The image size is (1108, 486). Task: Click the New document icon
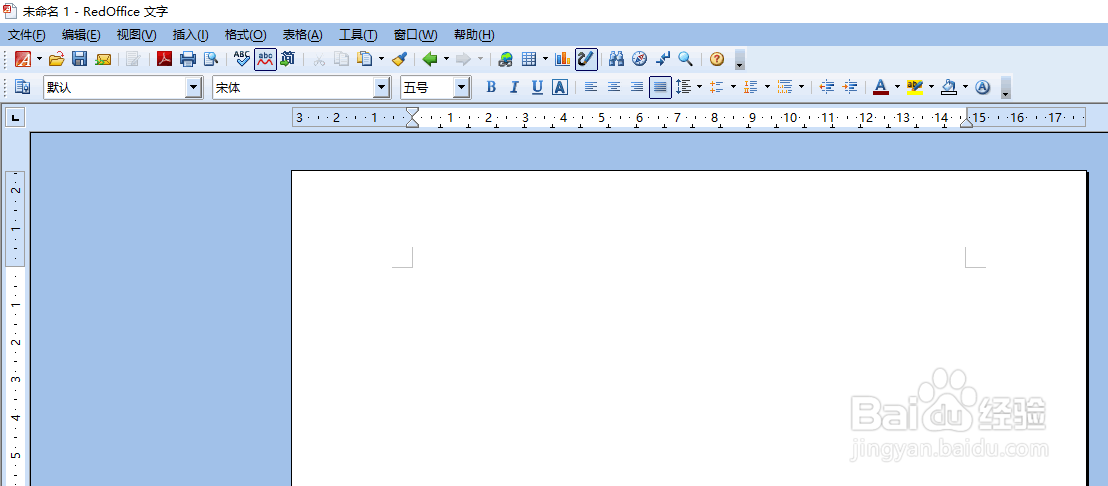click(x=23, y=59)
